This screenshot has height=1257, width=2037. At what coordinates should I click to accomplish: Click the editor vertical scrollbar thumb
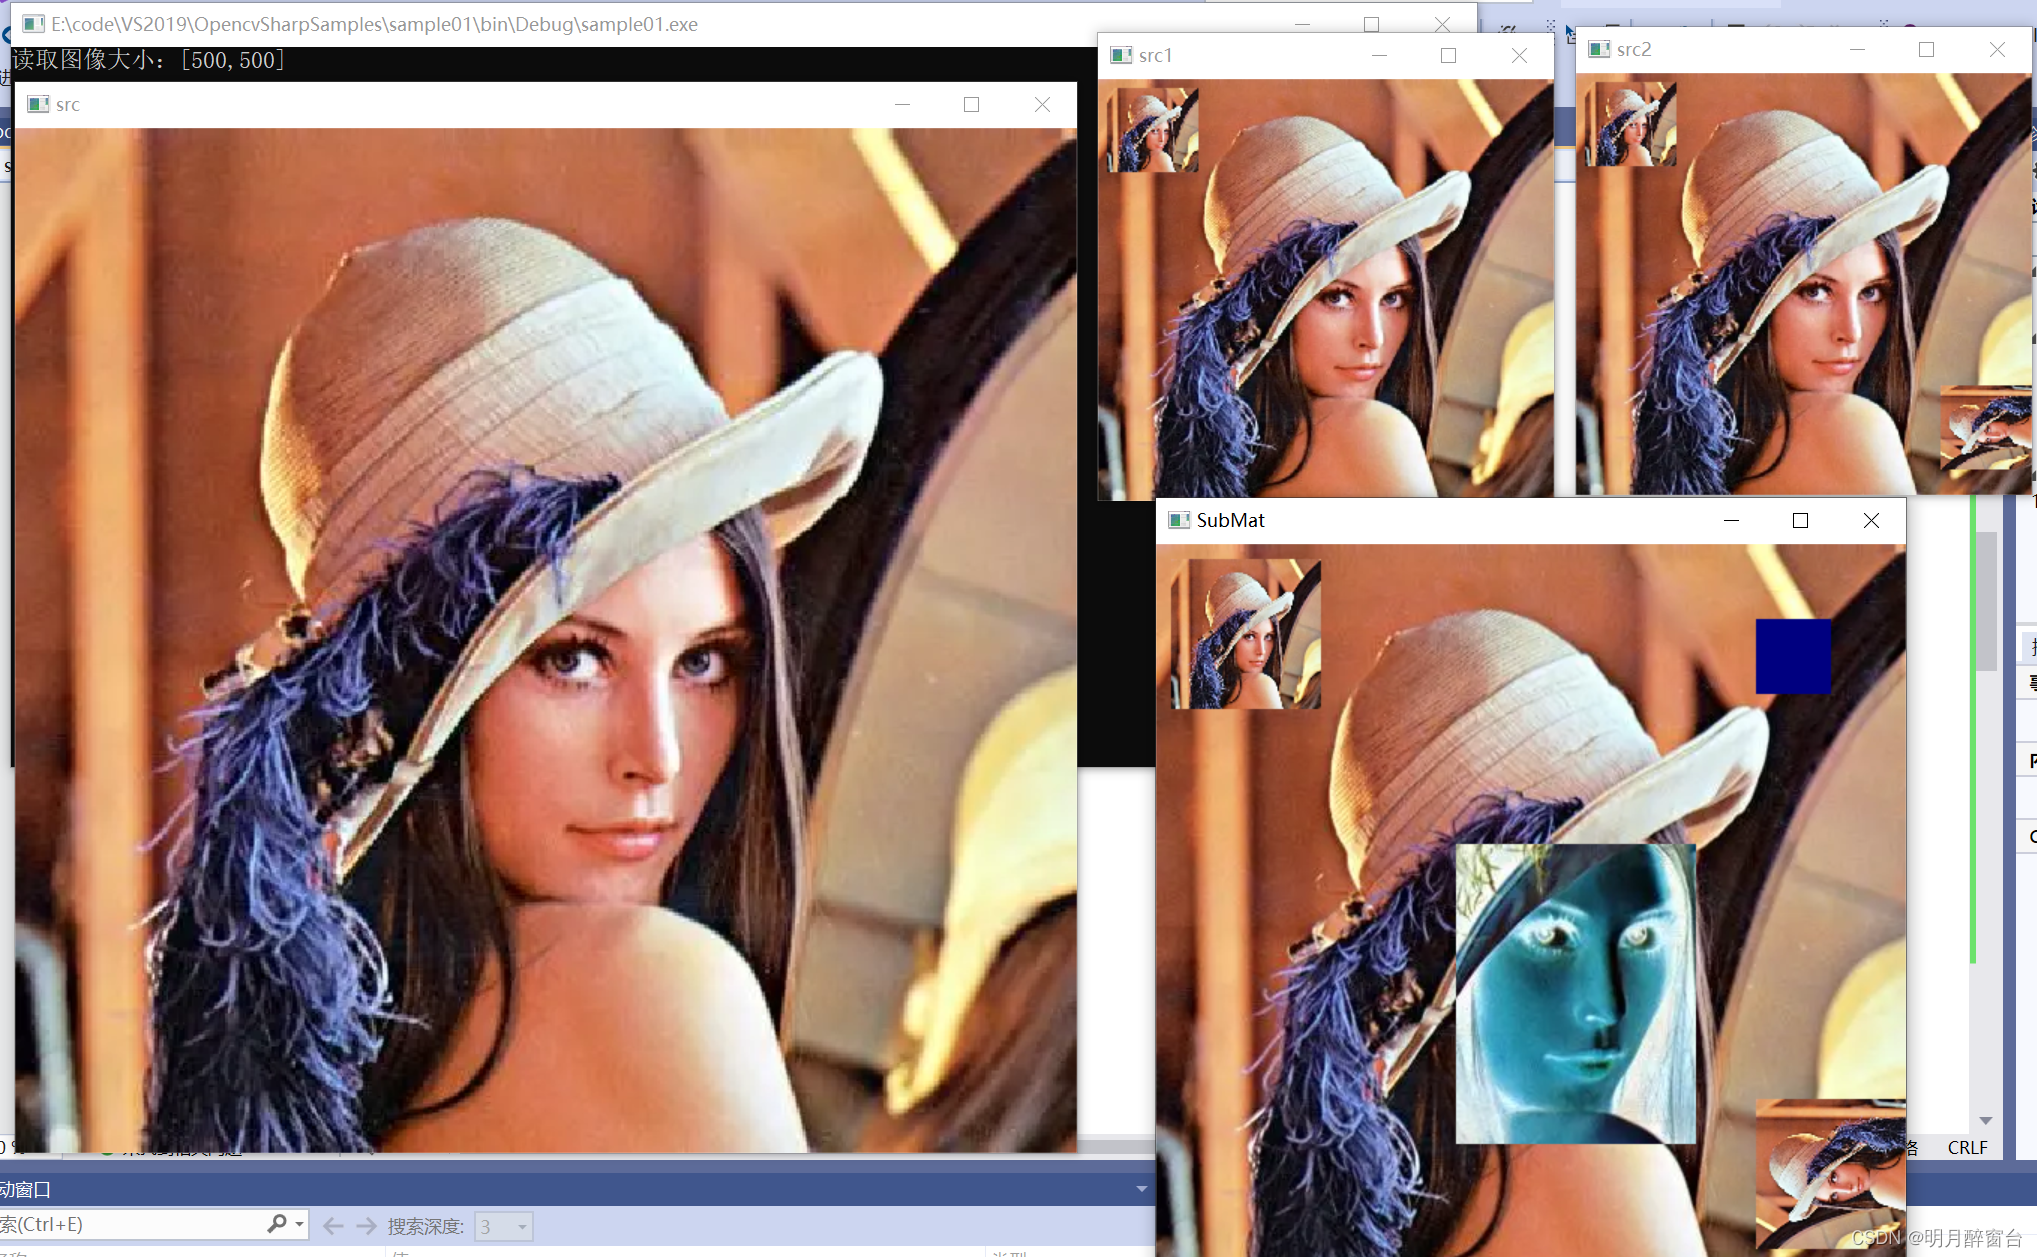click(x=1986, y=600)
